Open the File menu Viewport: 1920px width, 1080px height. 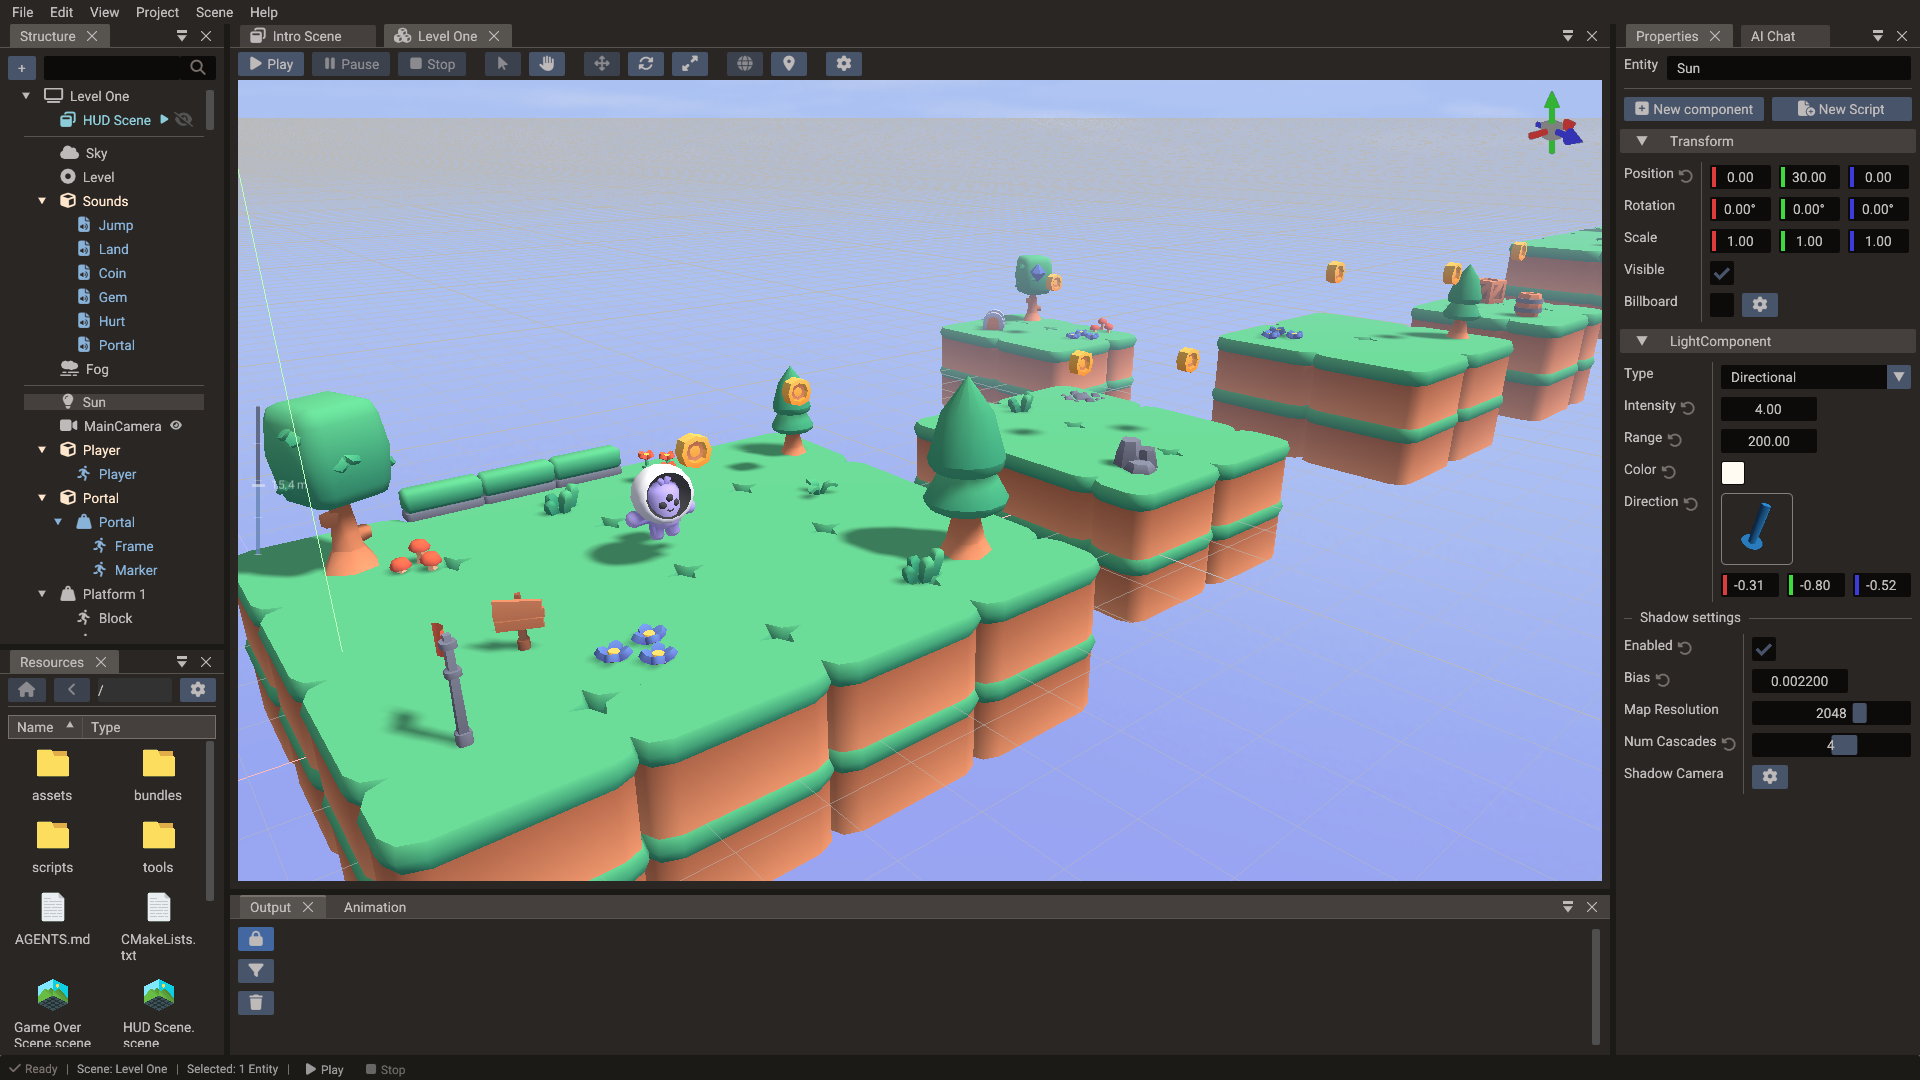22,12
